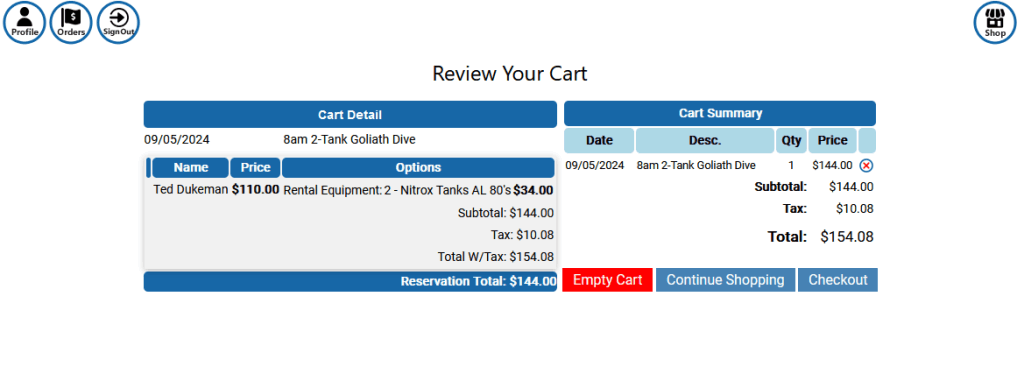This screenshot has height=381, width=1017.
Task: Click Continue Shopping button
Action: 725,280
